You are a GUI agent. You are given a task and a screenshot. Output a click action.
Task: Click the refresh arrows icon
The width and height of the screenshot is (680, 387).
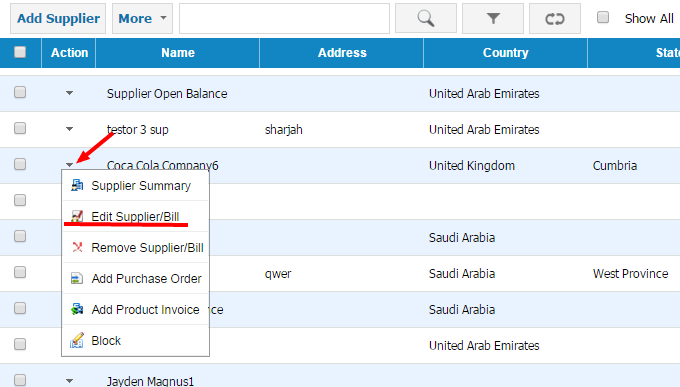555,18
